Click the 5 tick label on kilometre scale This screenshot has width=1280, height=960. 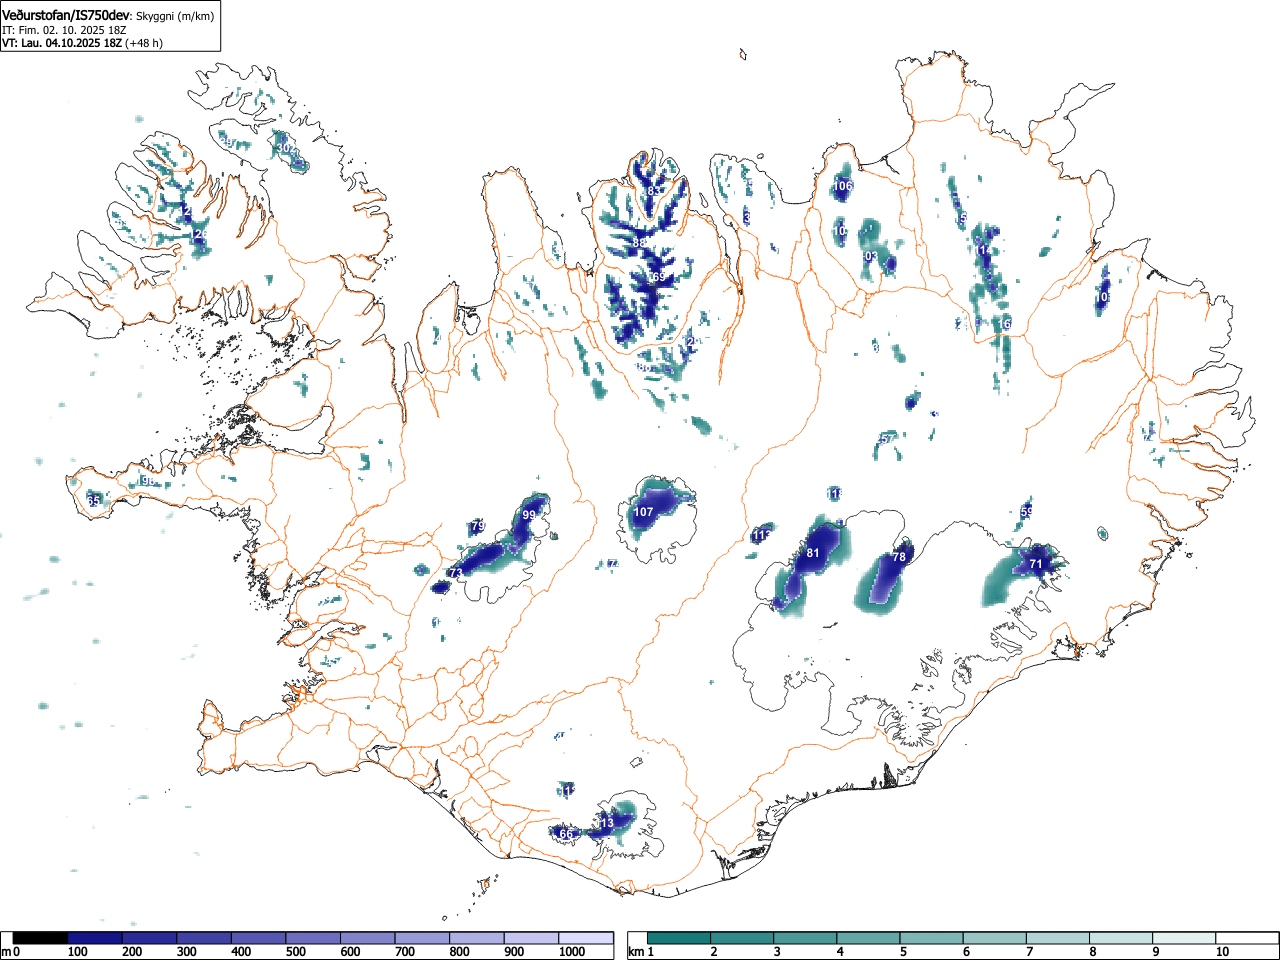coord(902,952)
